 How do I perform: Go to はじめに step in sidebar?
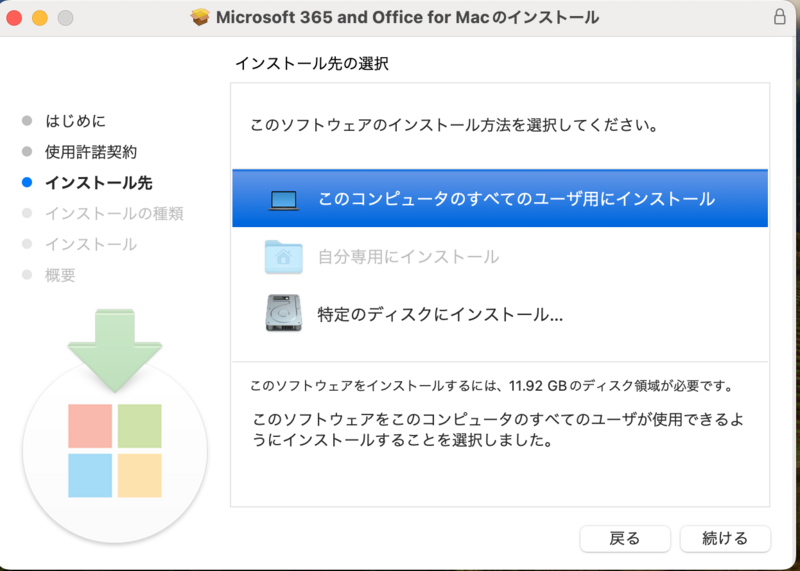(76, 121)
